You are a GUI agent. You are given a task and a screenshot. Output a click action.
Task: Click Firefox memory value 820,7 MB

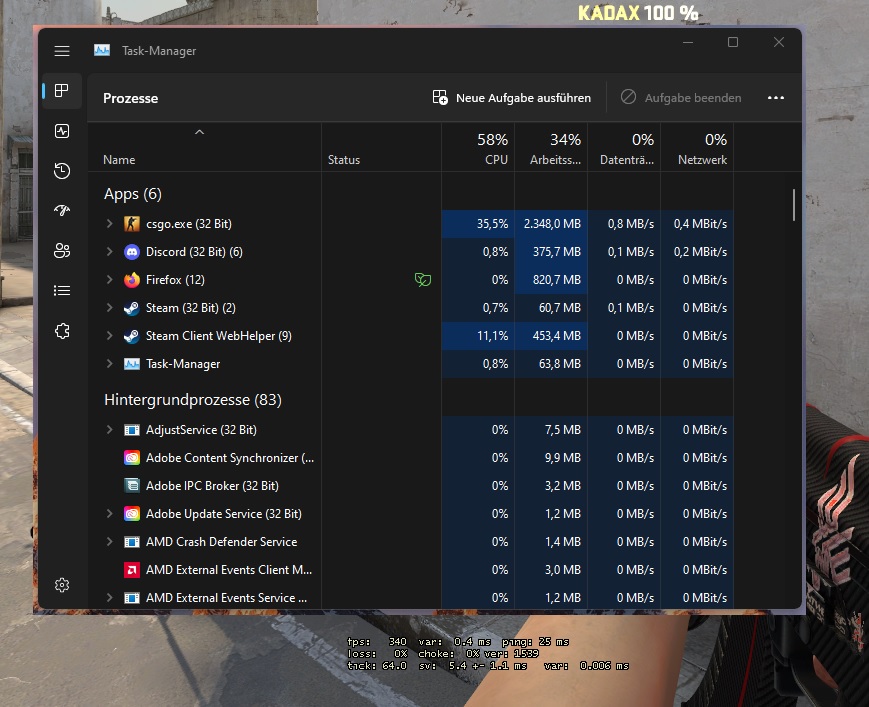(x=557, y=280)
